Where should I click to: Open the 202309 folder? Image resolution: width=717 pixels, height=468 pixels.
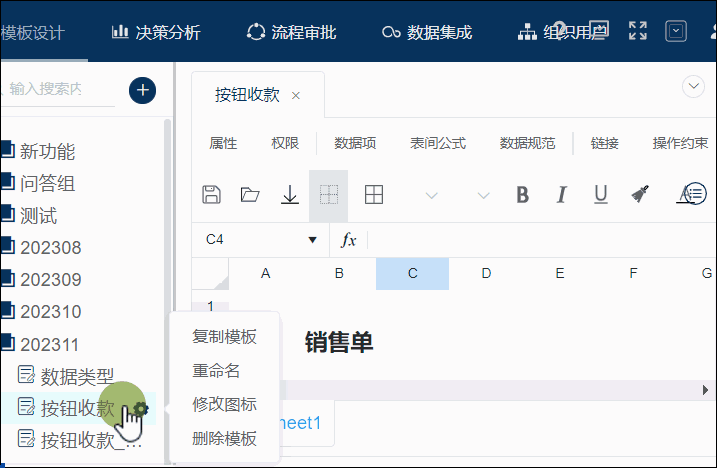(50, 280)
